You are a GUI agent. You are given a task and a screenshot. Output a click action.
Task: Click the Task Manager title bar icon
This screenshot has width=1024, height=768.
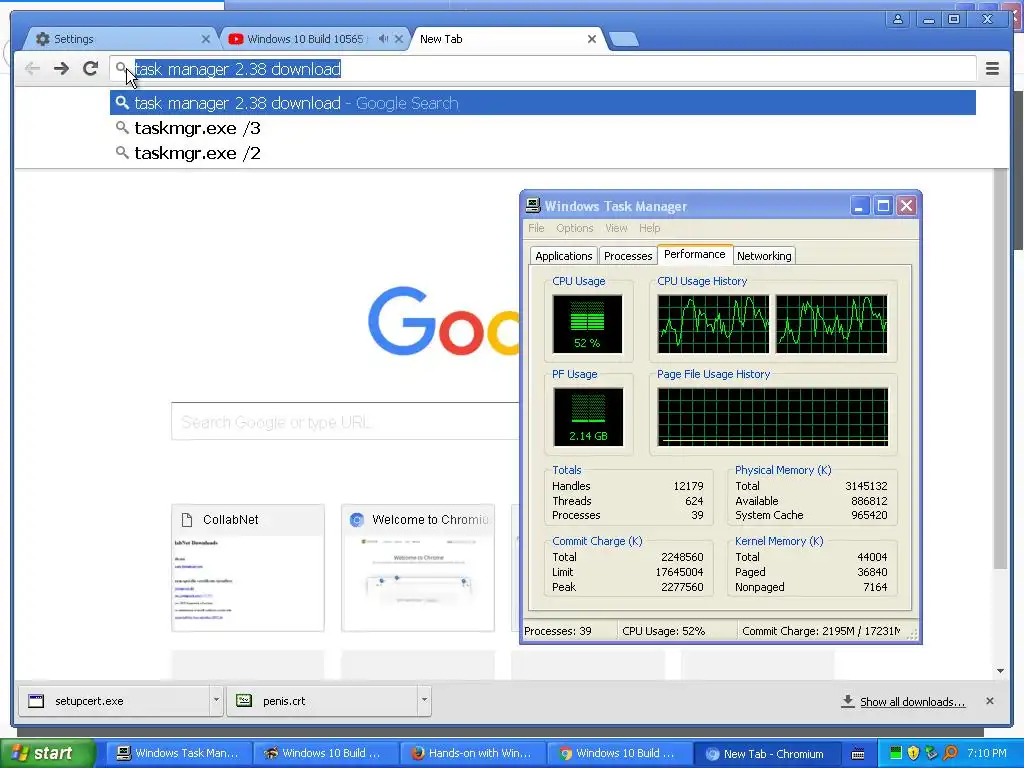(x=533, y=206)
